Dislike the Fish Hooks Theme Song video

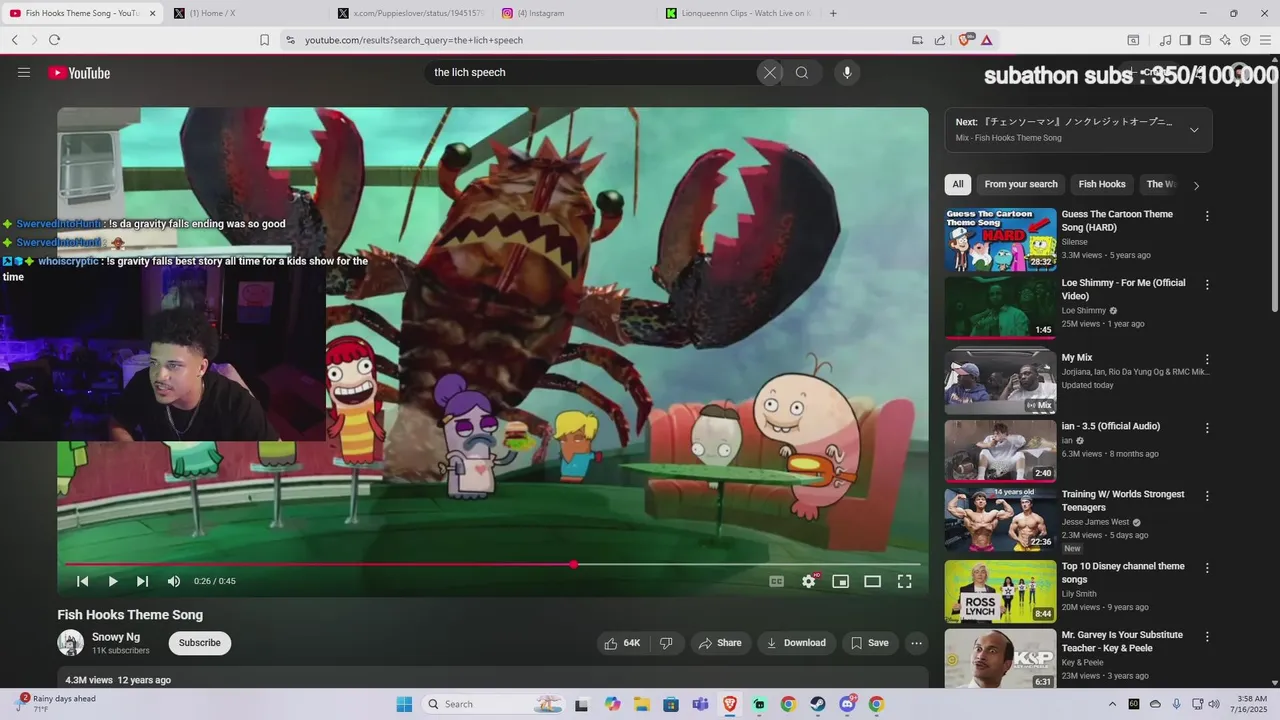666,643
